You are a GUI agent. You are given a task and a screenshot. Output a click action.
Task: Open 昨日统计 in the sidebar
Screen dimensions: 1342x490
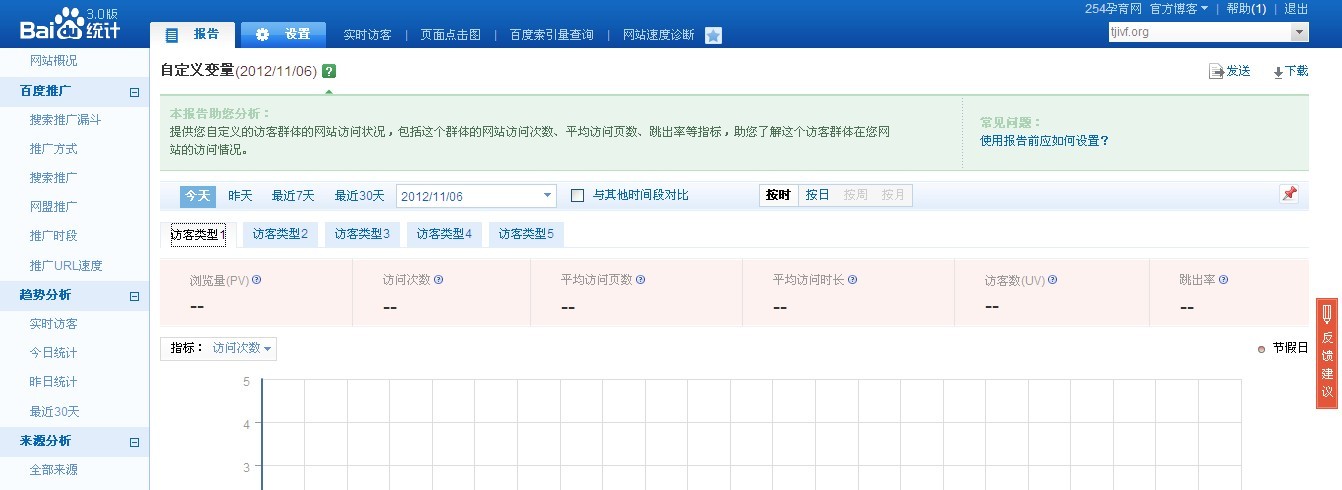pos(53,382)
